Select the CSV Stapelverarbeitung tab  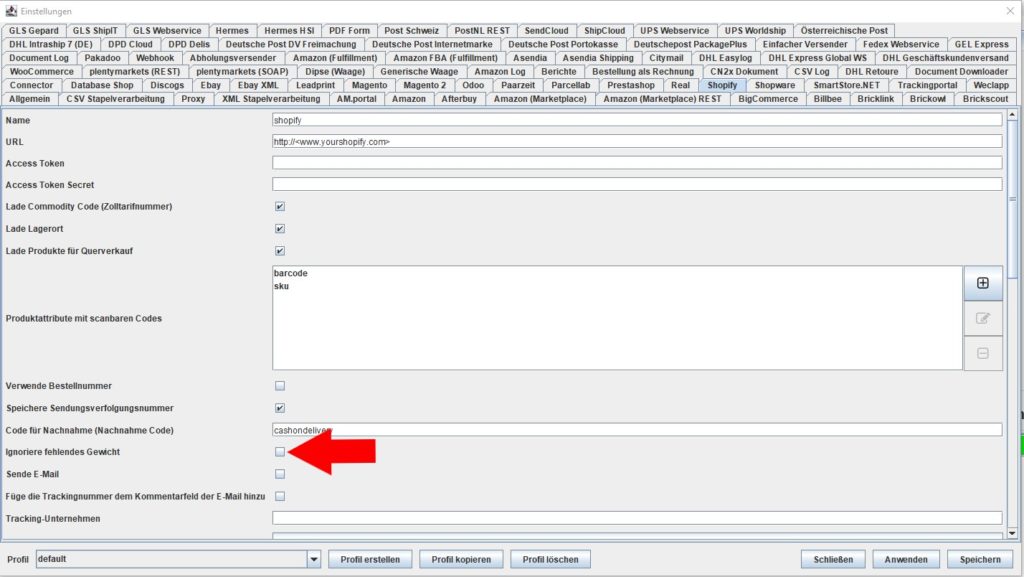116,99
